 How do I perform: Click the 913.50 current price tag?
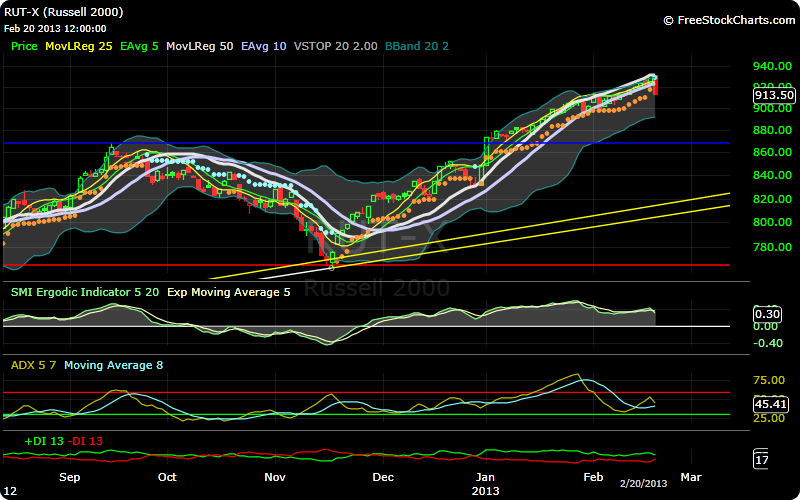(x=774, y=95)
